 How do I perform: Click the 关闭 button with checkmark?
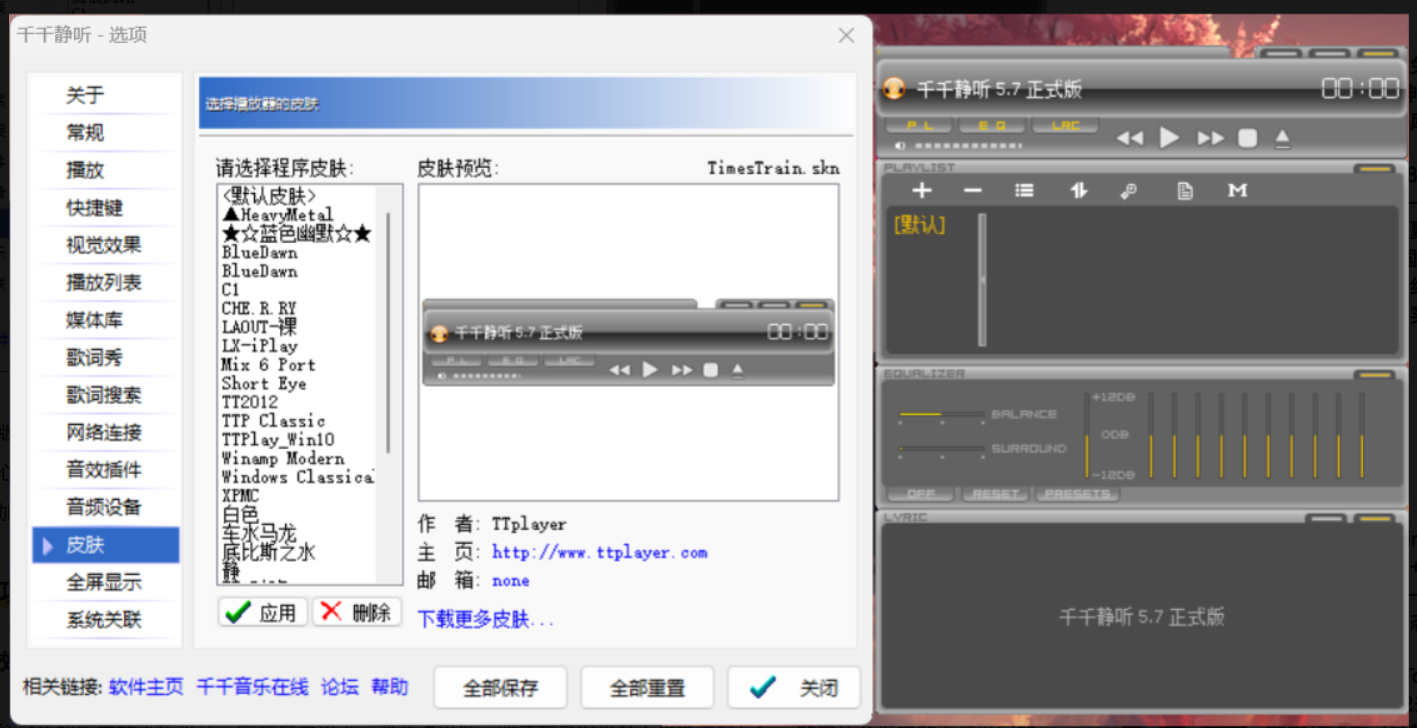(x=794, y=688)
